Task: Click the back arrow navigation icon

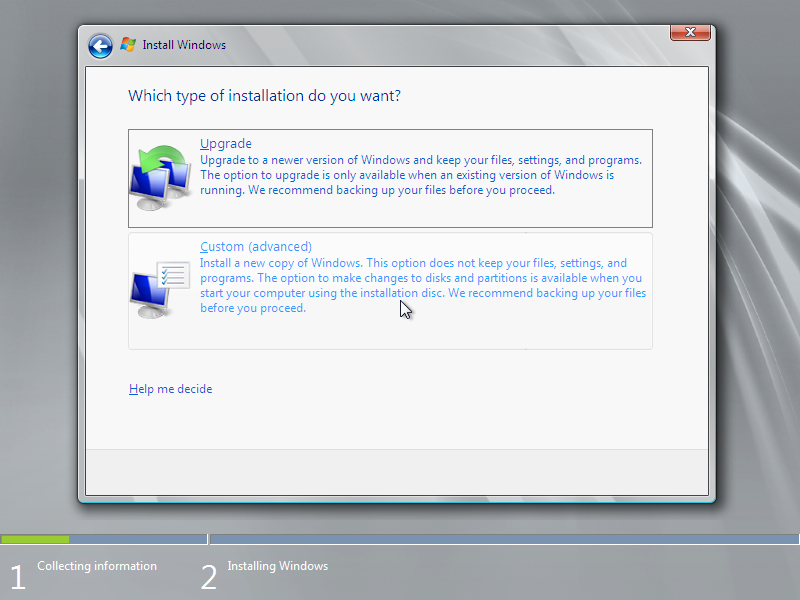Action: pos(100,45)
